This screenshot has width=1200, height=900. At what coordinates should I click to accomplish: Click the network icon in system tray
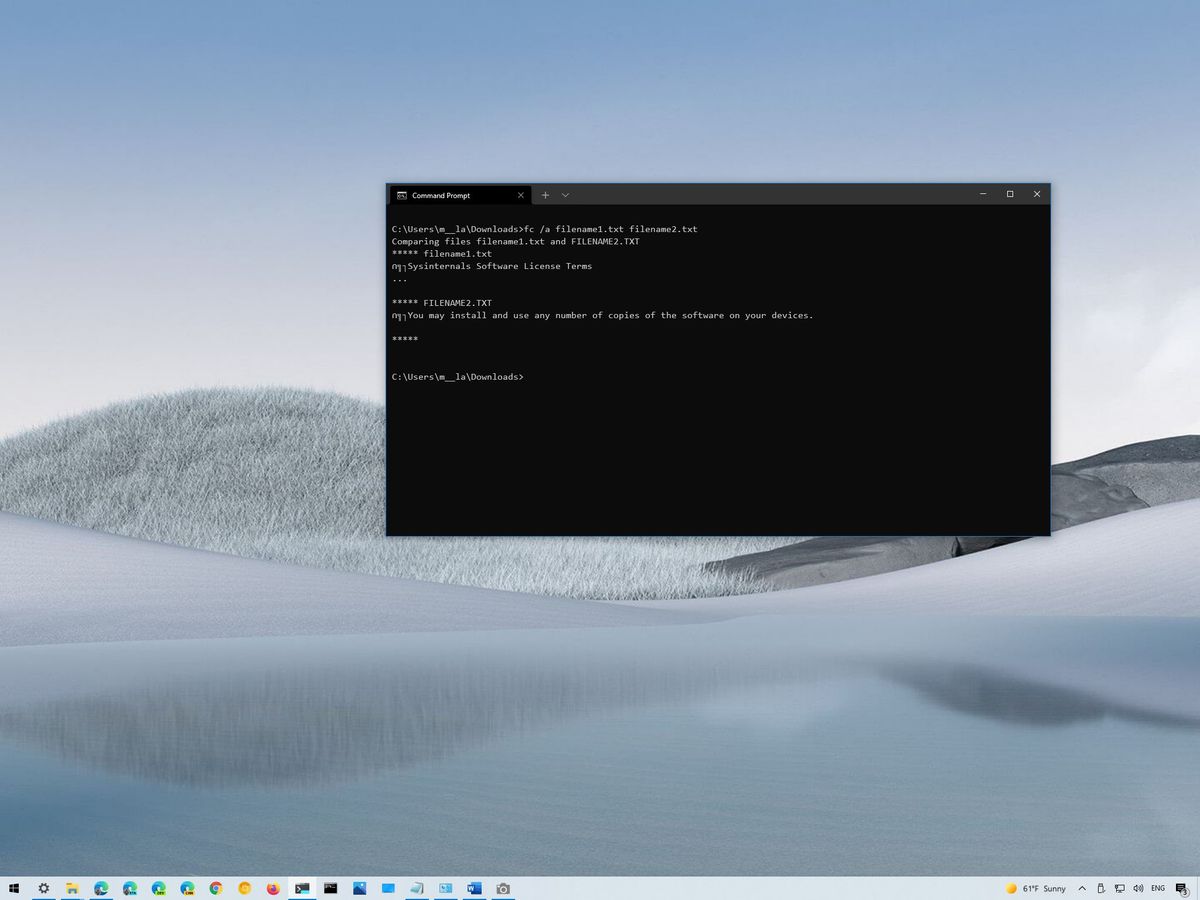[1120, 888]
